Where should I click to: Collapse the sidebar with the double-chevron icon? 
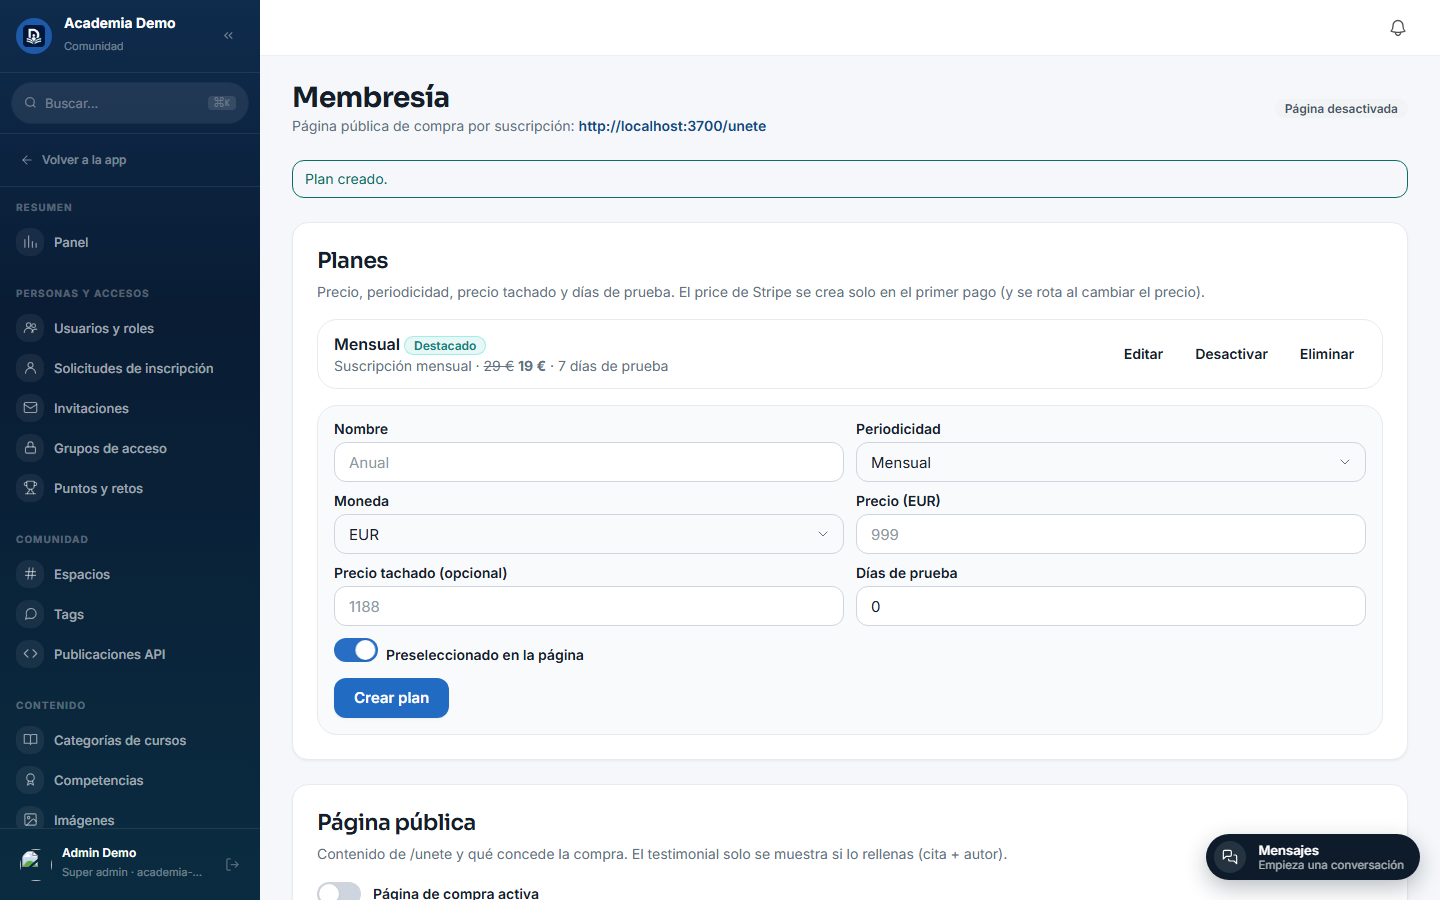(228, 35)
